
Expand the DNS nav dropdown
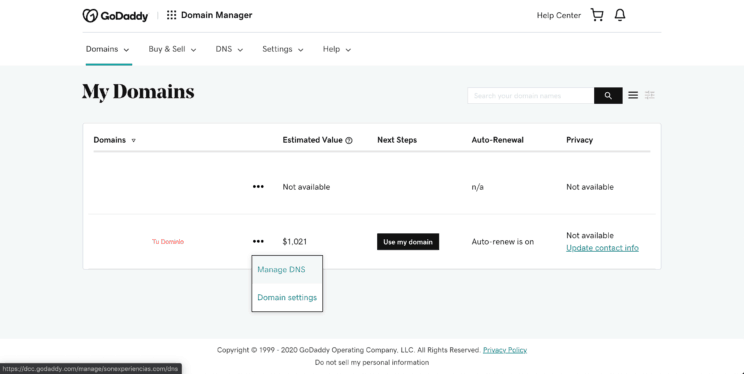coord(229,49)
